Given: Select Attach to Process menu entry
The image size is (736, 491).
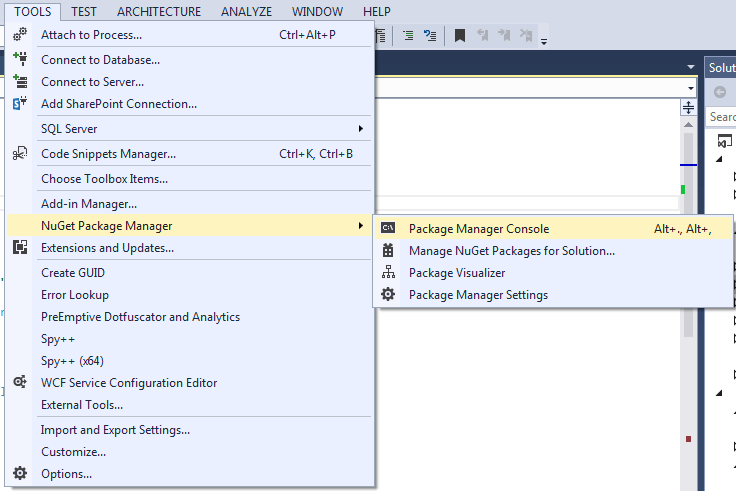Looking at the screenshot, I should point(190,35).
